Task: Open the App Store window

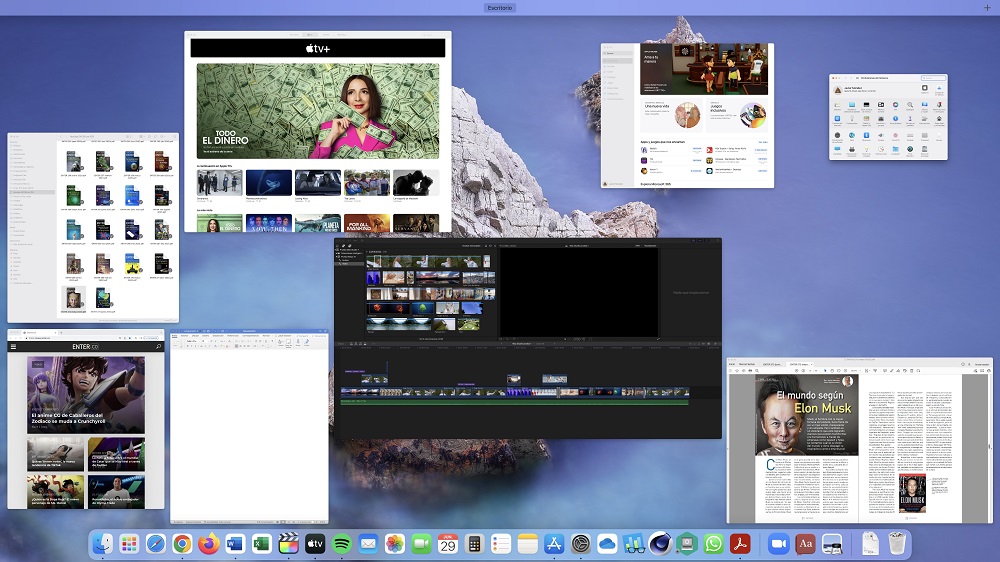Action: (x=687, y=115)
